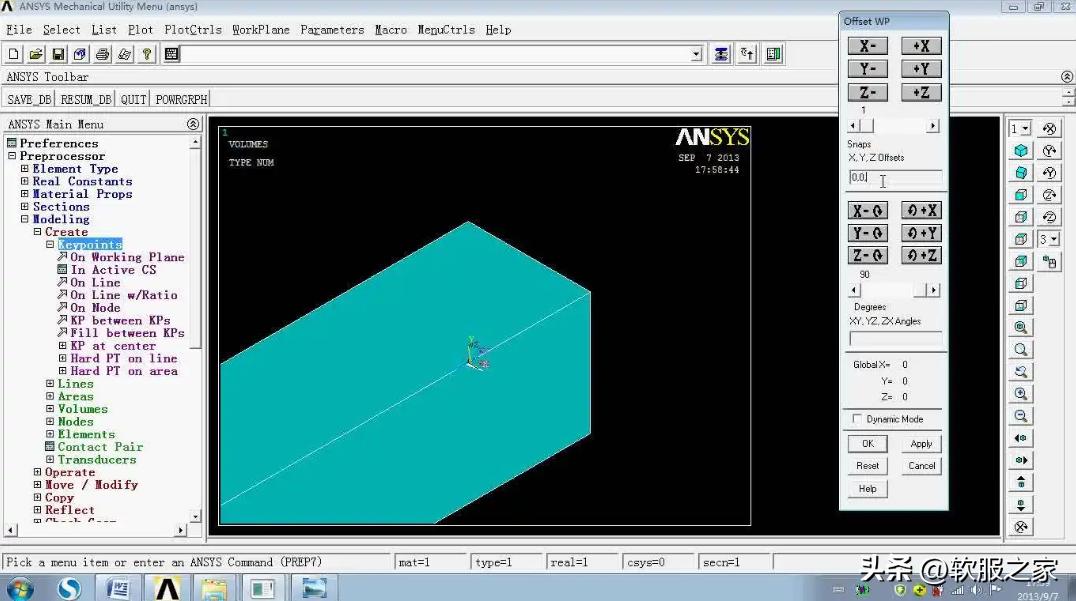
Task: Click the Zoom In magnifier icon
Action: tap(1021, 394)
